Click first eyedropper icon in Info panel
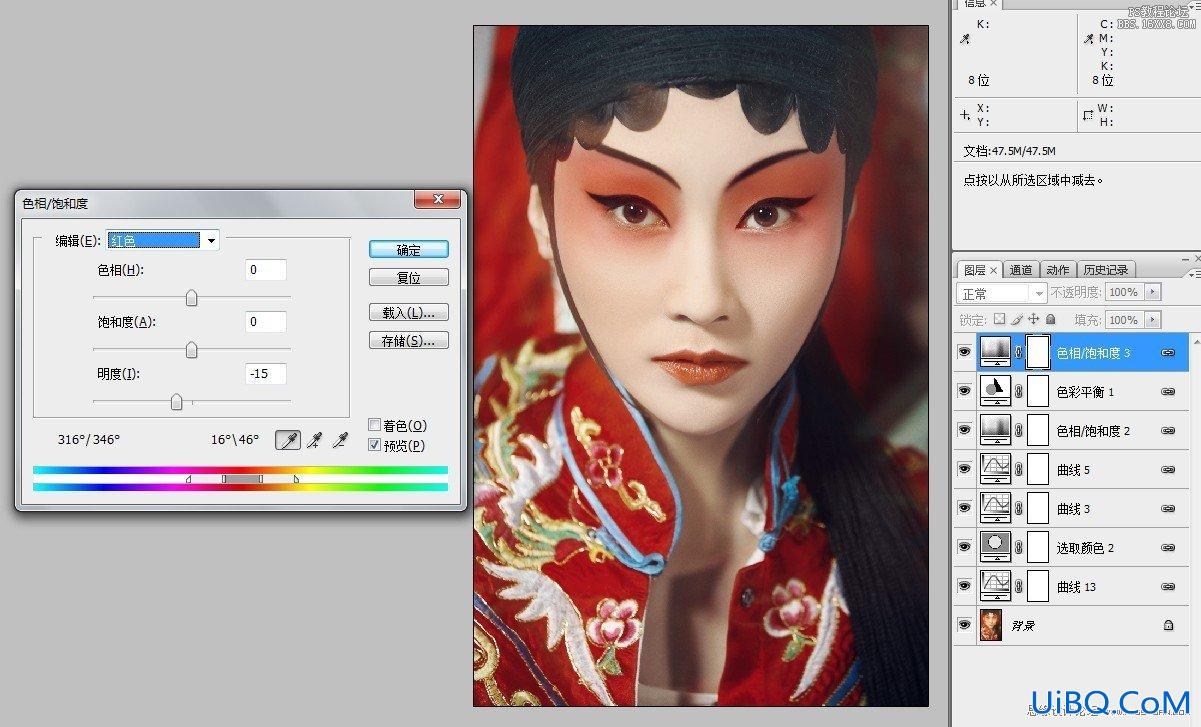The width and height of the screenshot is (1201, 727). 965,39
